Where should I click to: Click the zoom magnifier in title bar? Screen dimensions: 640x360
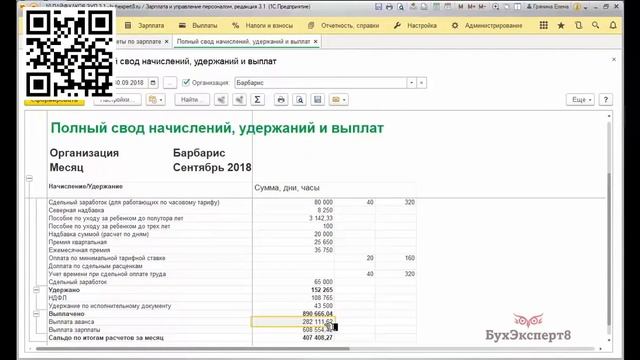(496, 7)
